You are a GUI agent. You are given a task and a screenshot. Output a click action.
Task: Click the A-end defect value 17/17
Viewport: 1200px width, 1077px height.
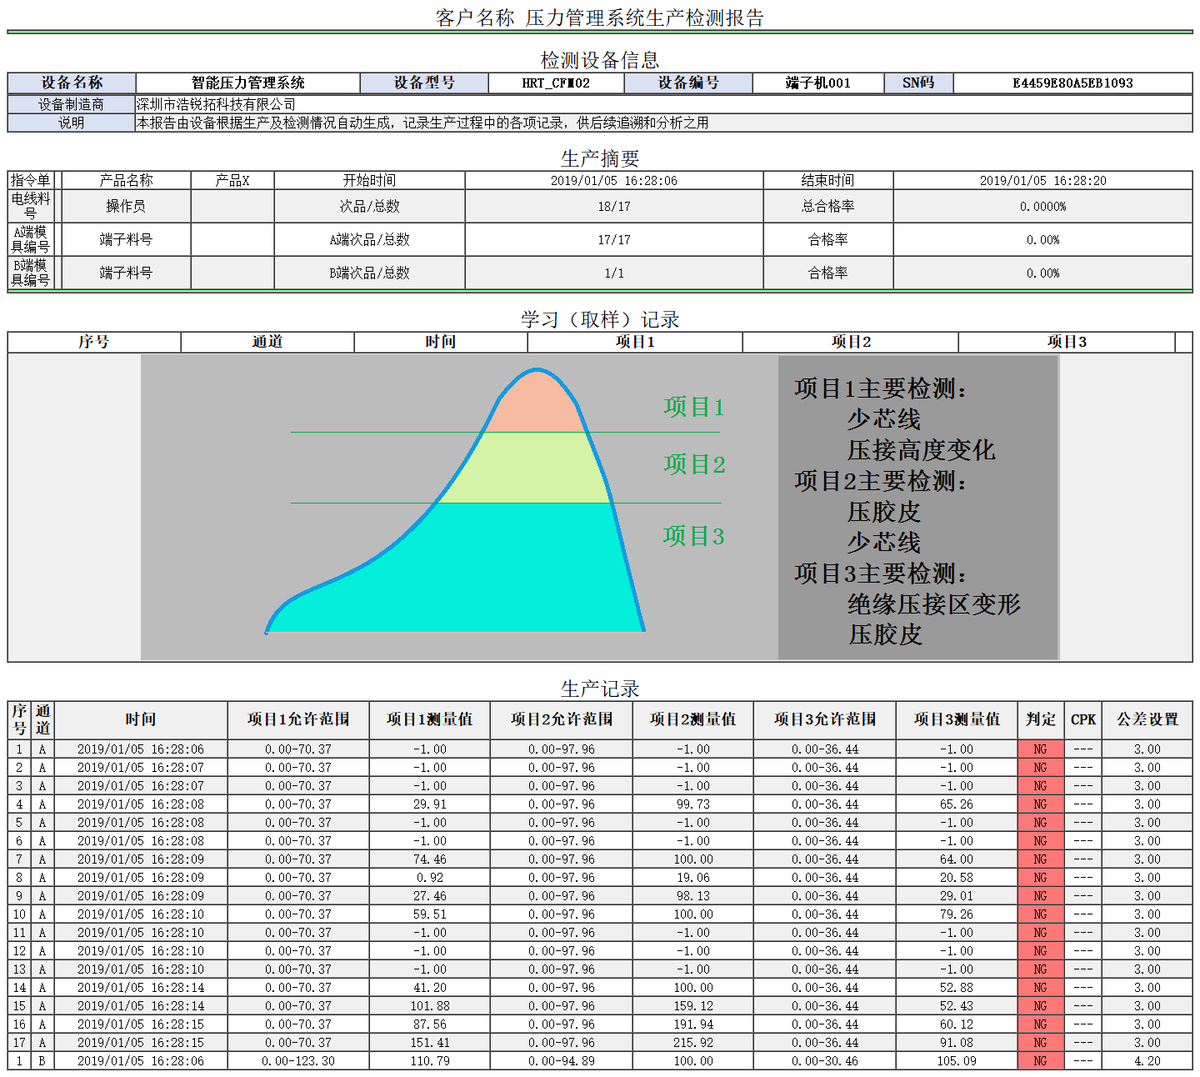(x=614, y=240)
